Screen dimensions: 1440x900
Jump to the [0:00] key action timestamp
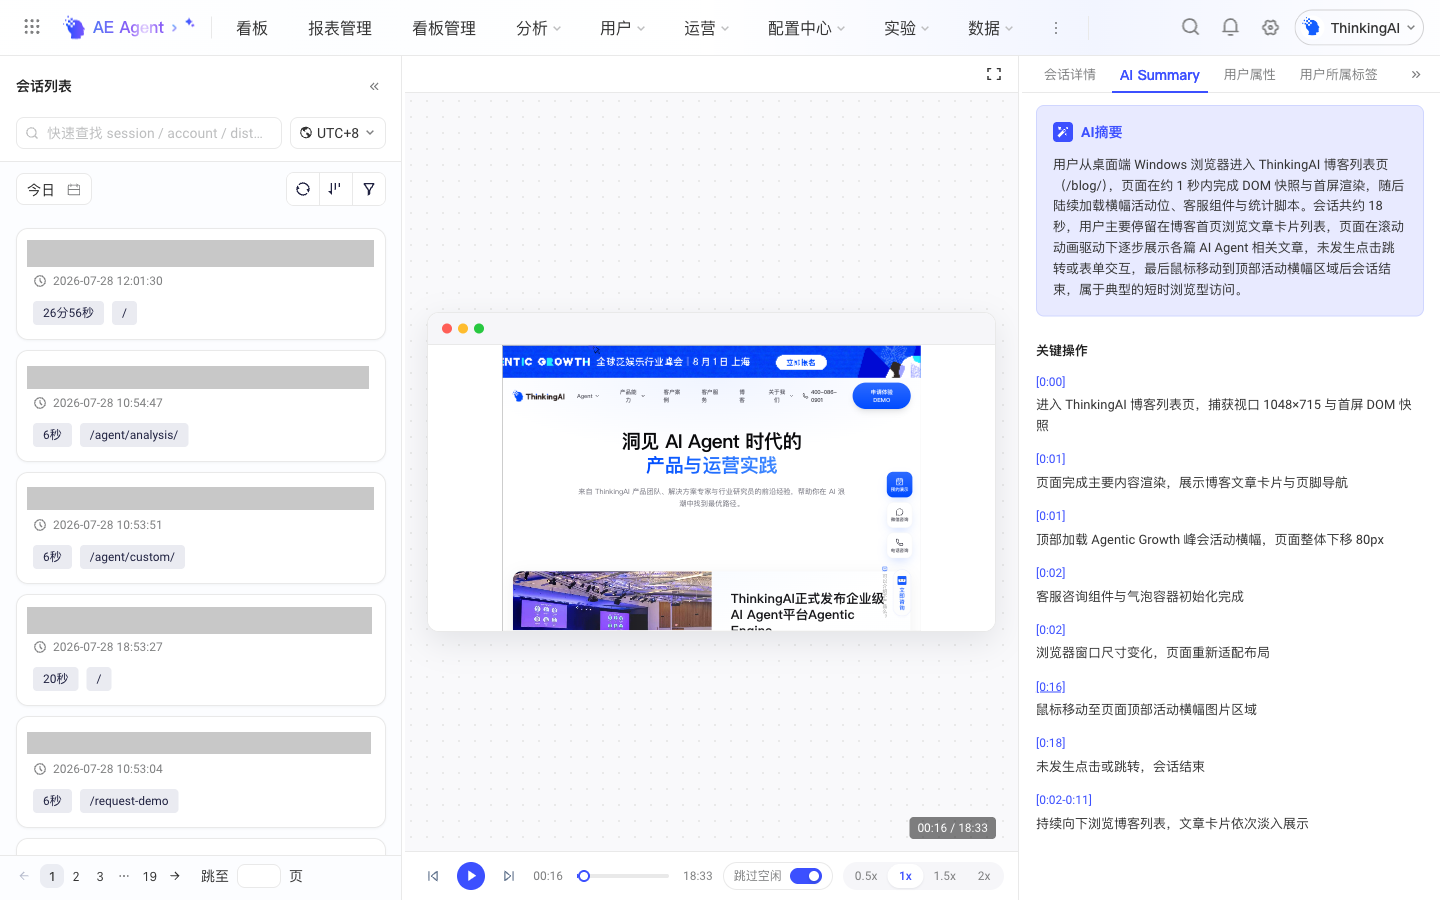tap(1051, 382)
